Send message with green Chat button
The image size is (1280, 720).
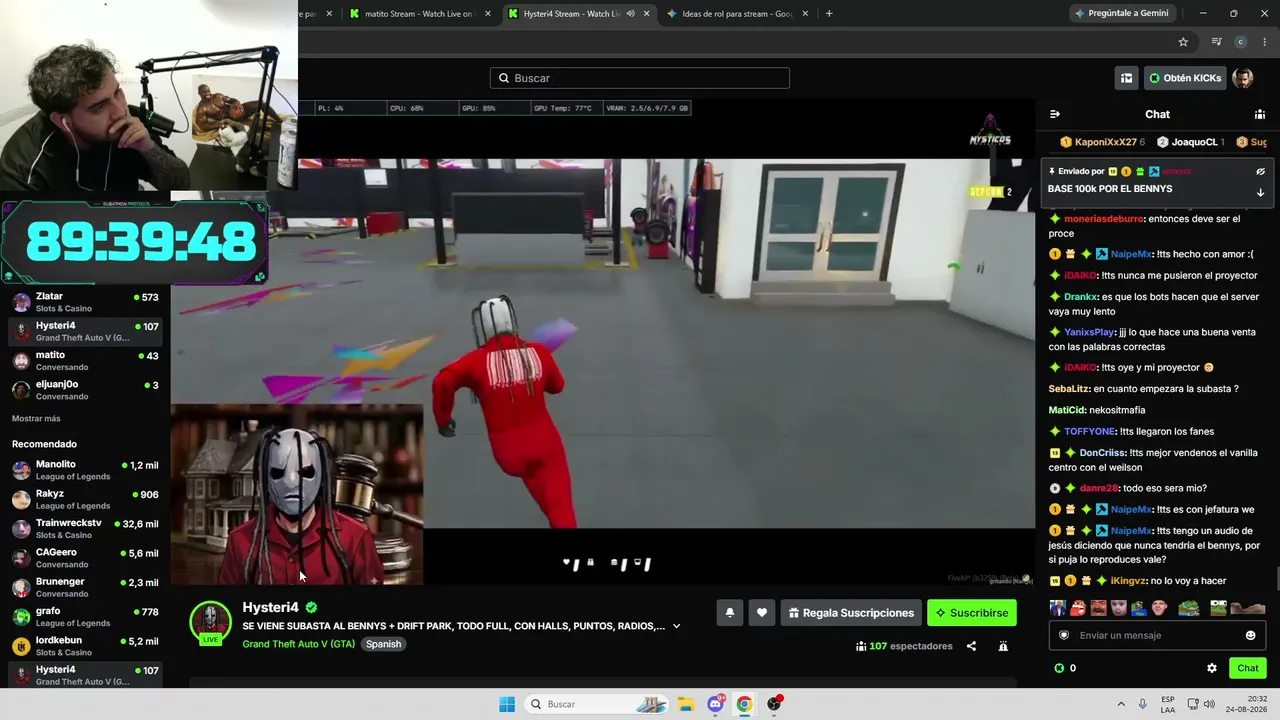1248,668
